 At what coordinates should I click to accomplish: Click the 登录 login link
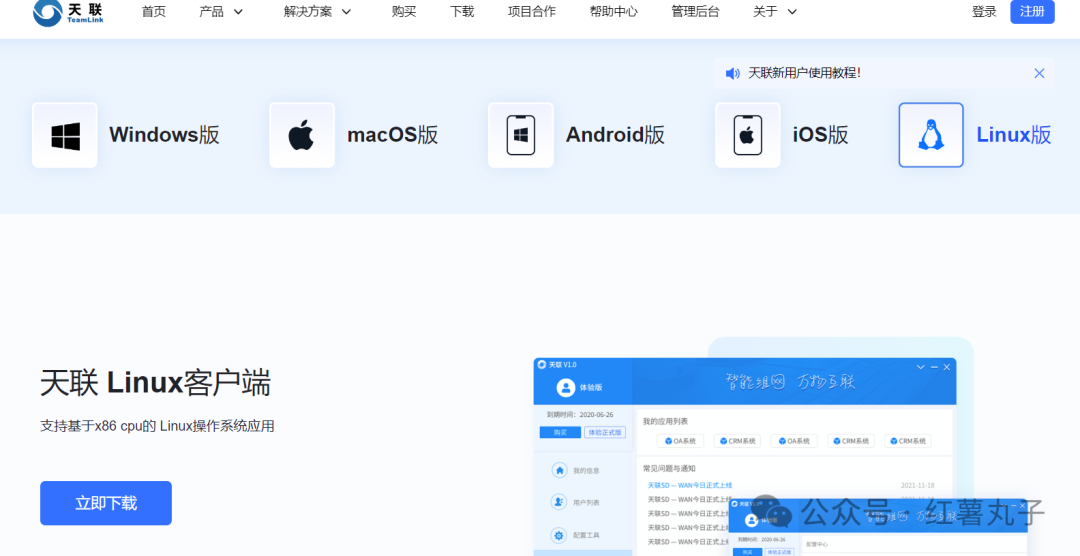984,12
